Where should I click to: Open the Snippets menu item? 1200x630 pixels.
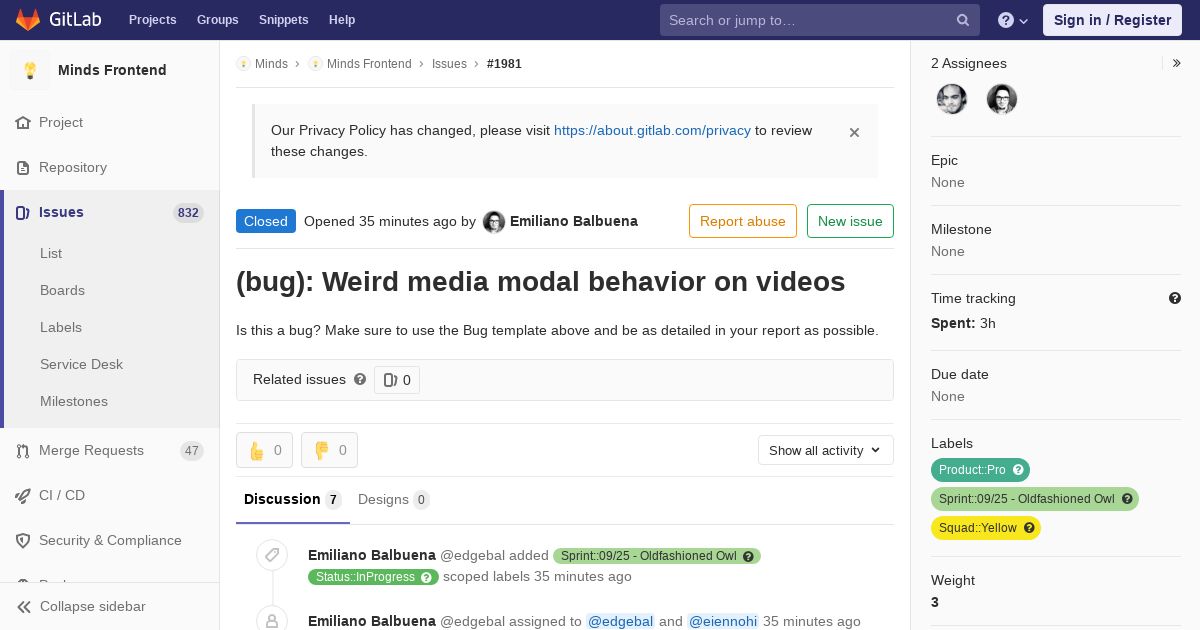[284, 20]
